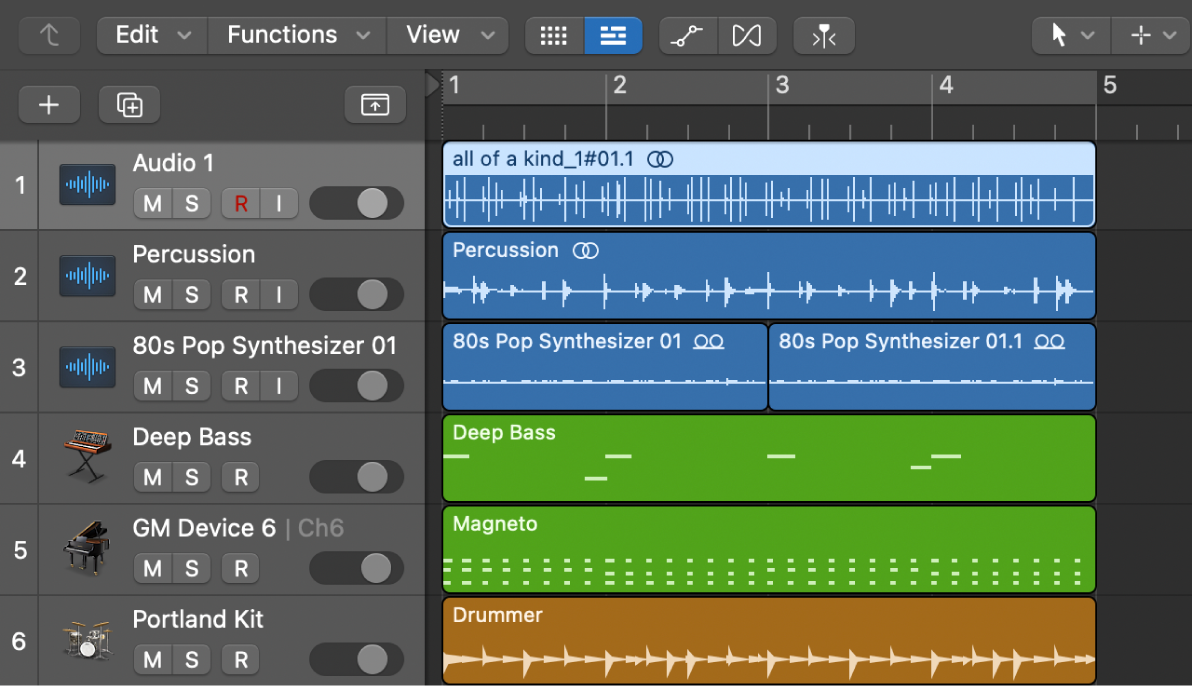Click the duplicate track icon

129,104
